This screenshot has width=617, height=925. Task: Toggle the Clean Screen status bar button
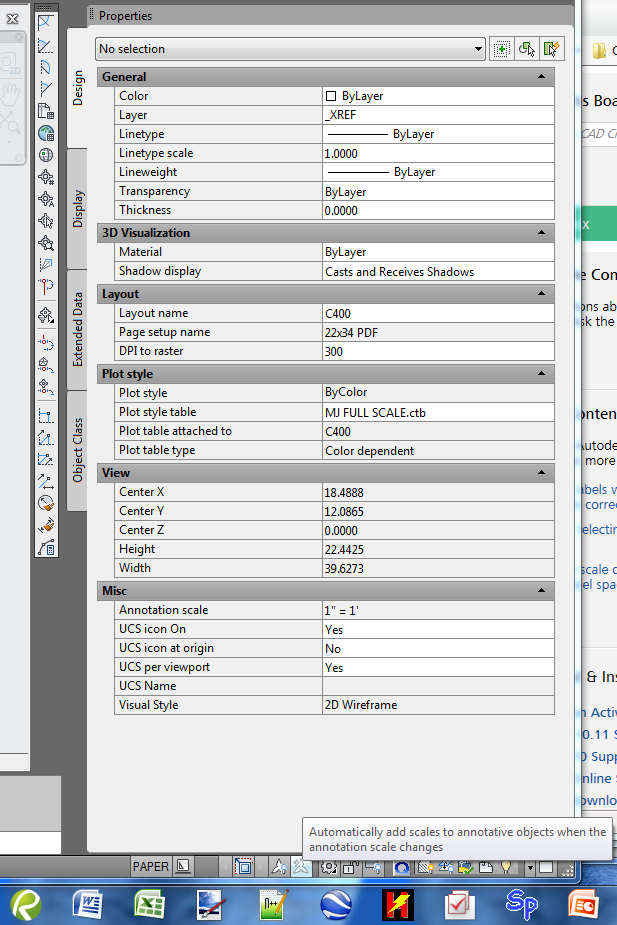546,867
